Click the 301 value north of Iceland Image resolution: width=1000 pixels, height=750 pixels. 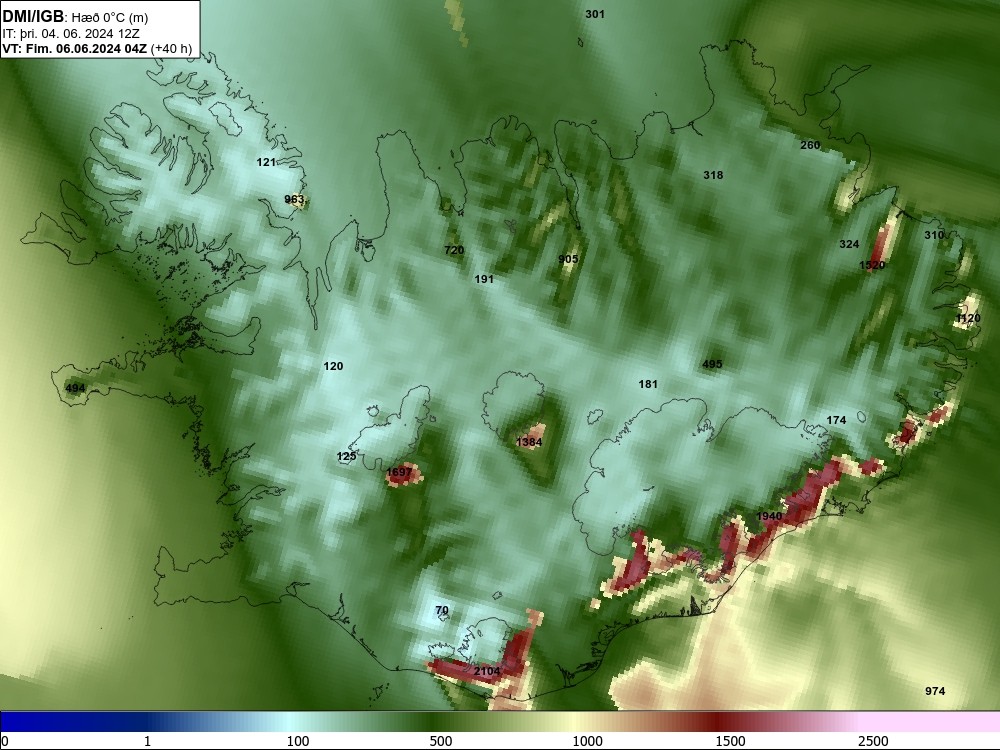point(595,14)
